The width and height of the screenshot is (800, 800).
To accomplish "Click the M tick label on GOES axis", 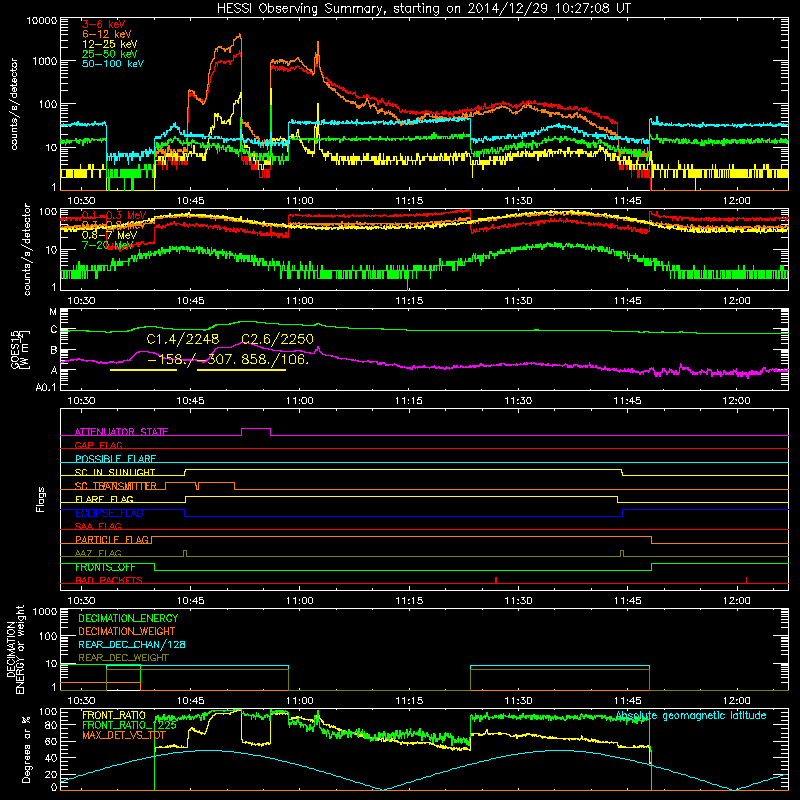I will point(53,312).
